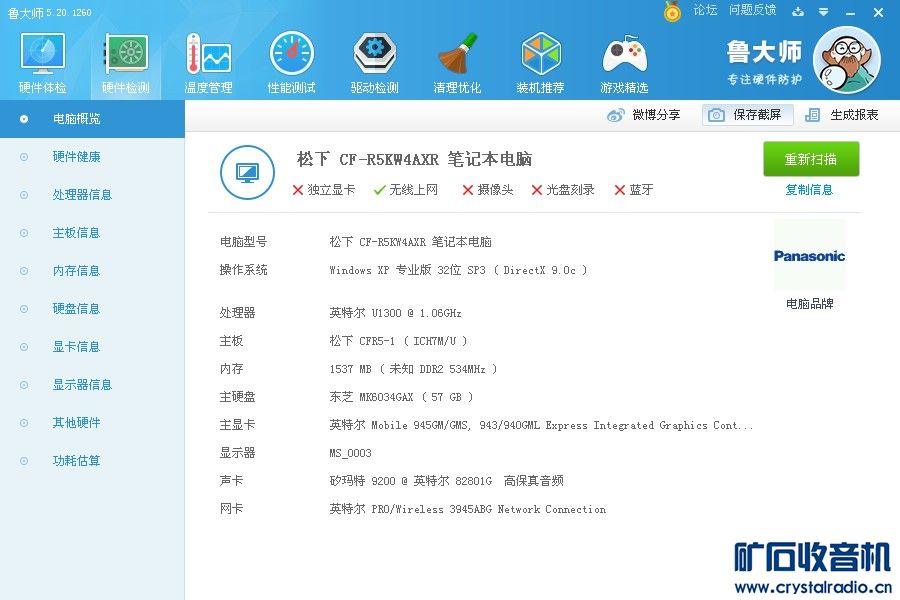900x600 pixels.
Task: Click the Lu Dashi mascot avatar
Action: pos(847,60)
